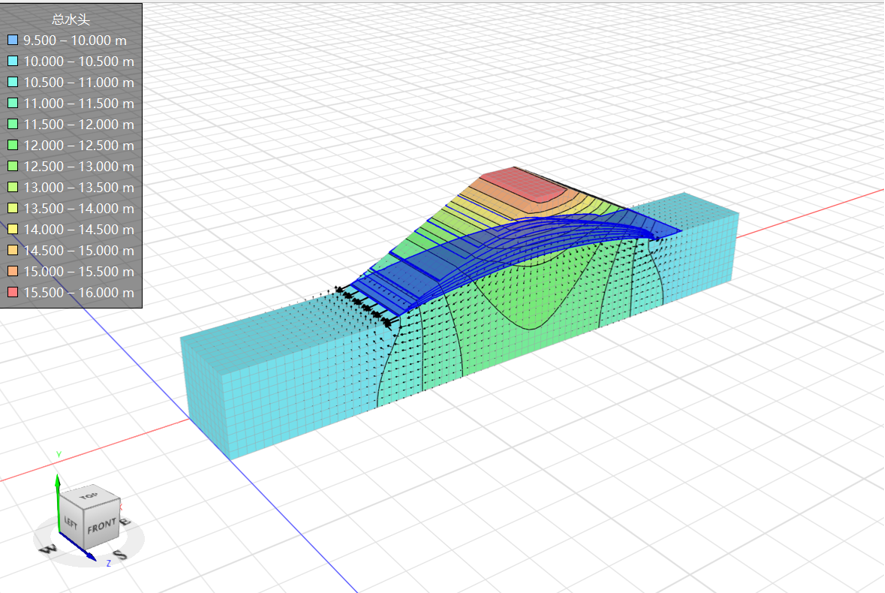This screenshot has width=885, height=593.
Task: Click the 13.500 – 14.000 m legend color swatch
Action: (x=12, y=208)
